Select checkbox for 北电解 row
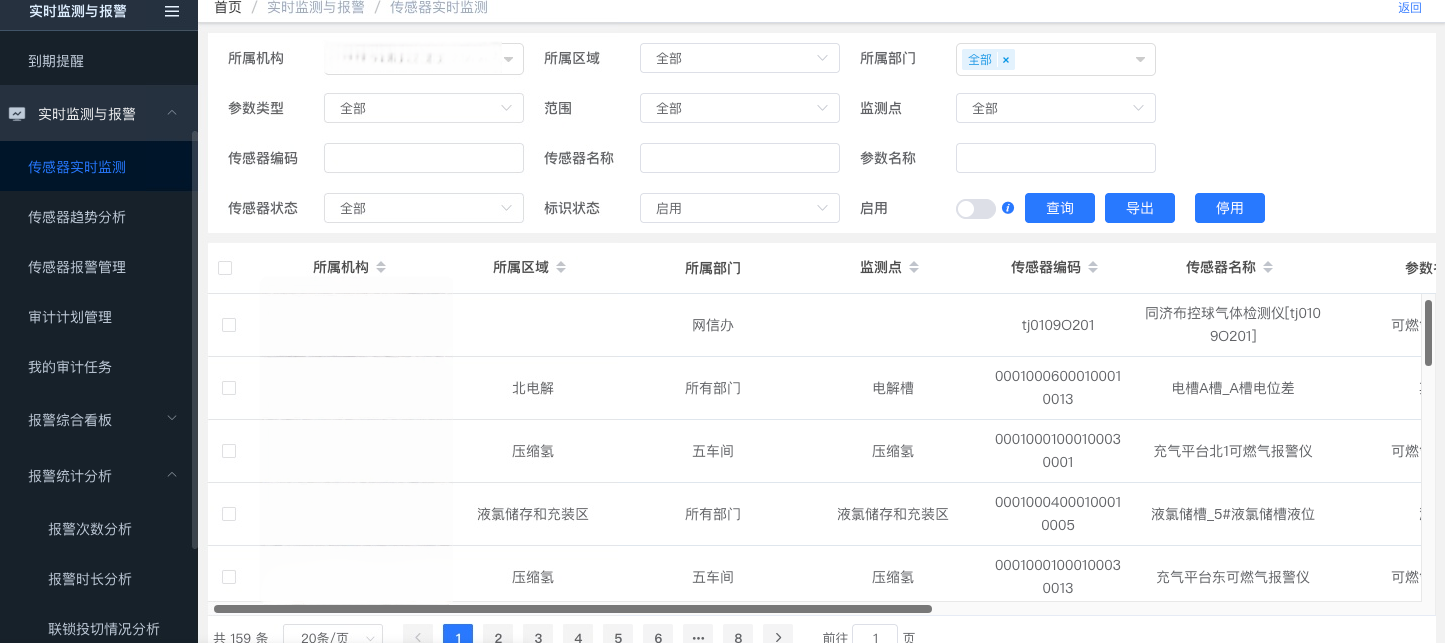1445x643 pixels. point(229,388)
